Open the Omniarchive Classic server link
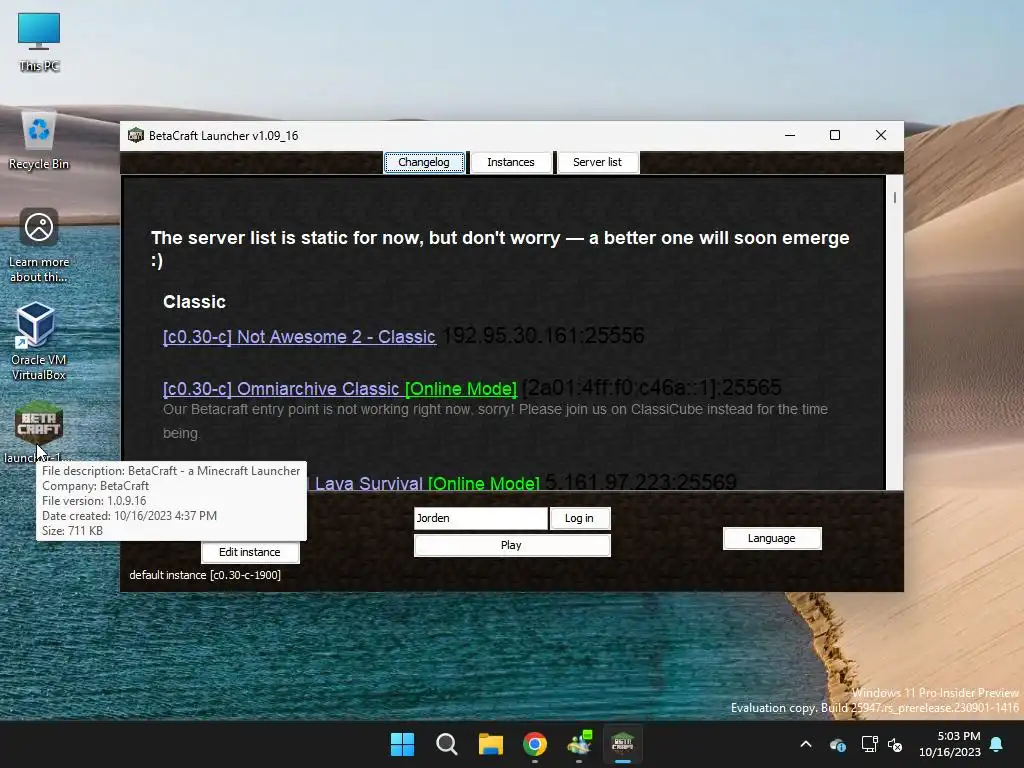 pos(340,389)
